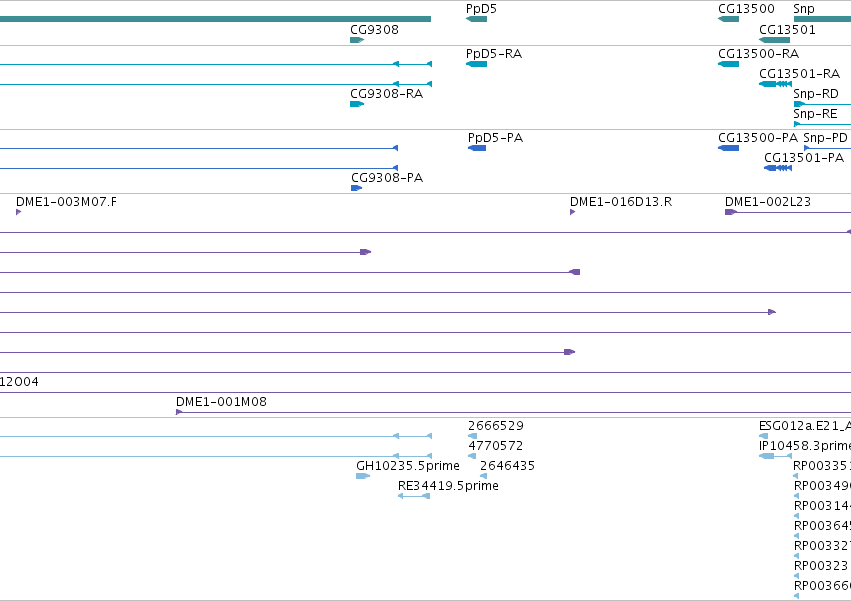Click the CG9308 gene label
The height and width of the screenshot is (601, 851).
[x=374, y=29]
